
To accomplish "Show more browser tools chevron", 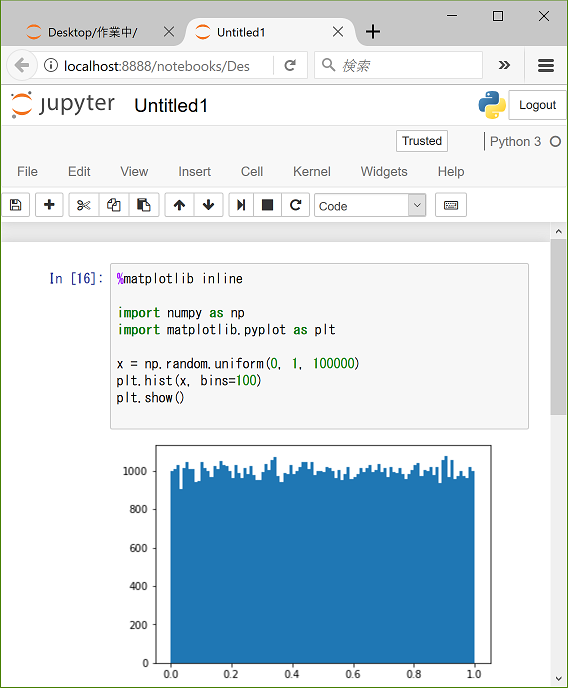I will pyautogui.click(x=504, y=65).
